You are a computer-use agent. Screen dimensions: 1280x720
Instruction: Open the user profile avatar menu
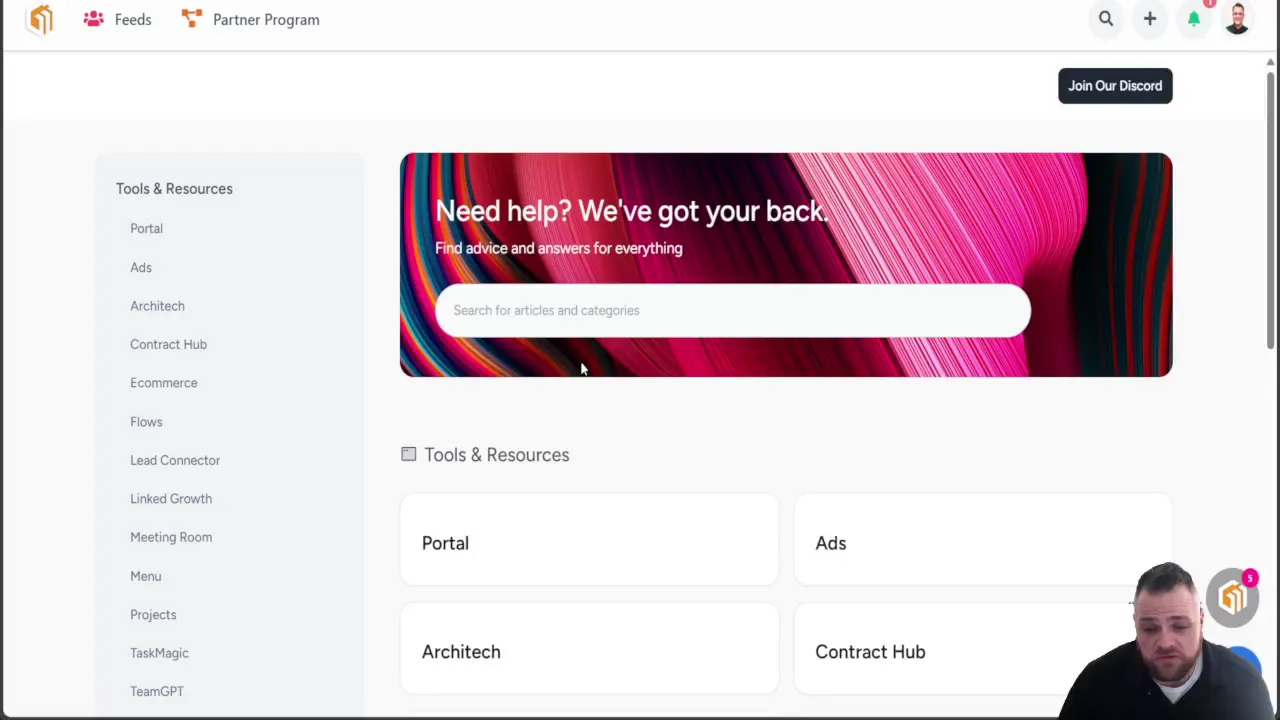coord(1237,19)
